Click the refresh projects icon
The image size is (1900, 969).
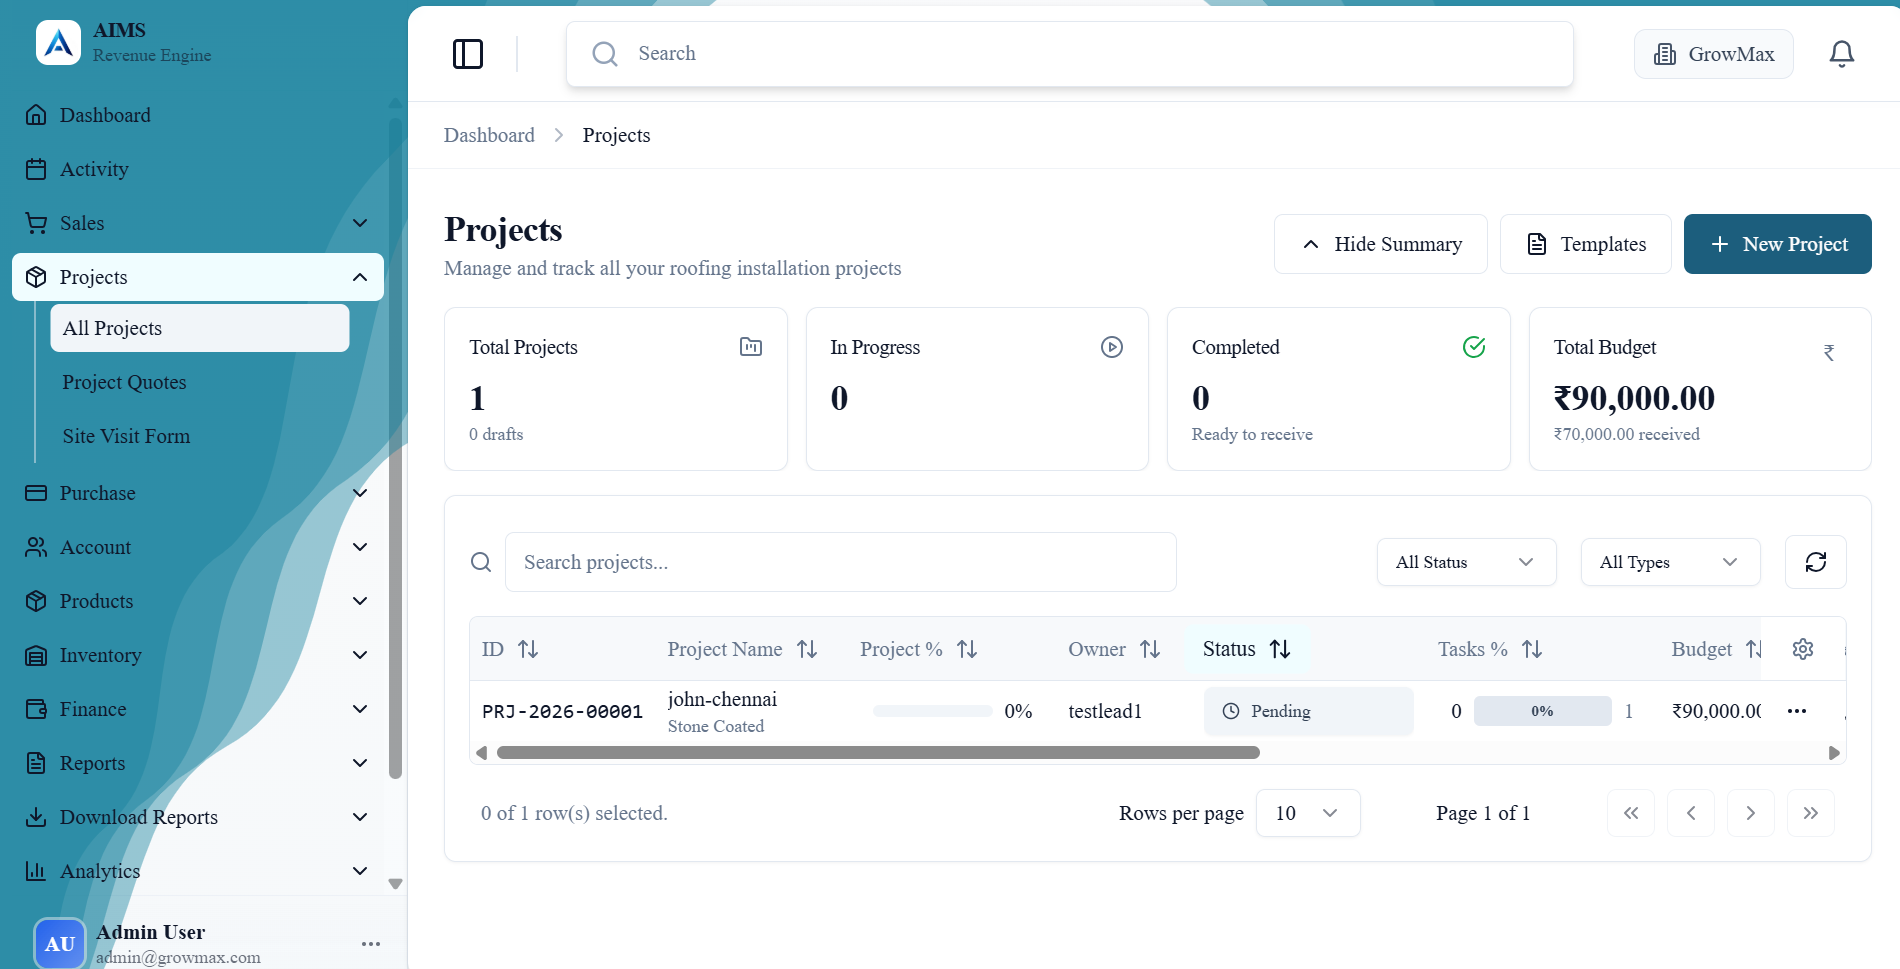pos(1815,562)
